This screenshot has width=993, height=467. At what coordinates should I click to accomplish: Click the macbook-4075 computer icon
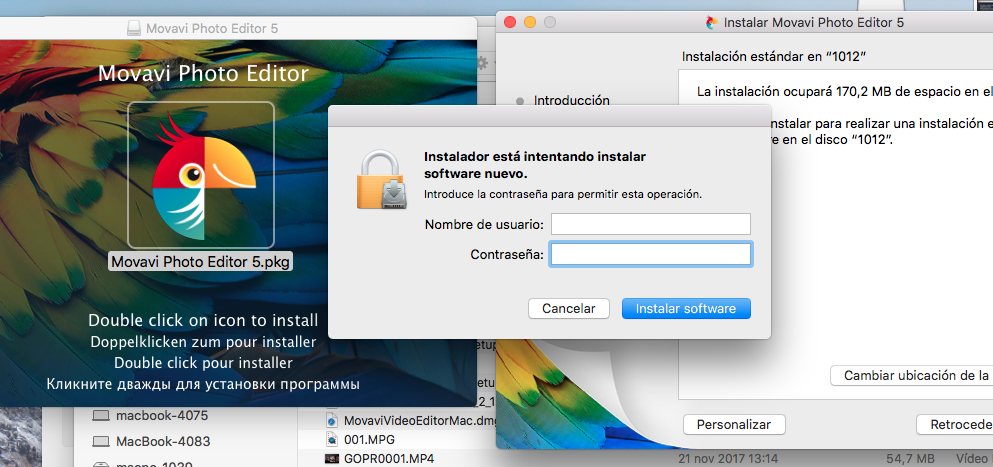(101, 416)
